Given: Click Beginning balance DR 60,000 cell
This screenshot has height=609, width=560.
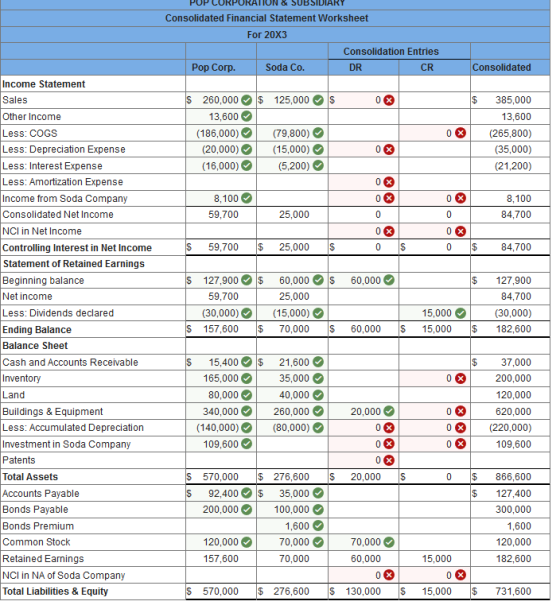Looking at the screenshot, I should (x=363, y=280).
